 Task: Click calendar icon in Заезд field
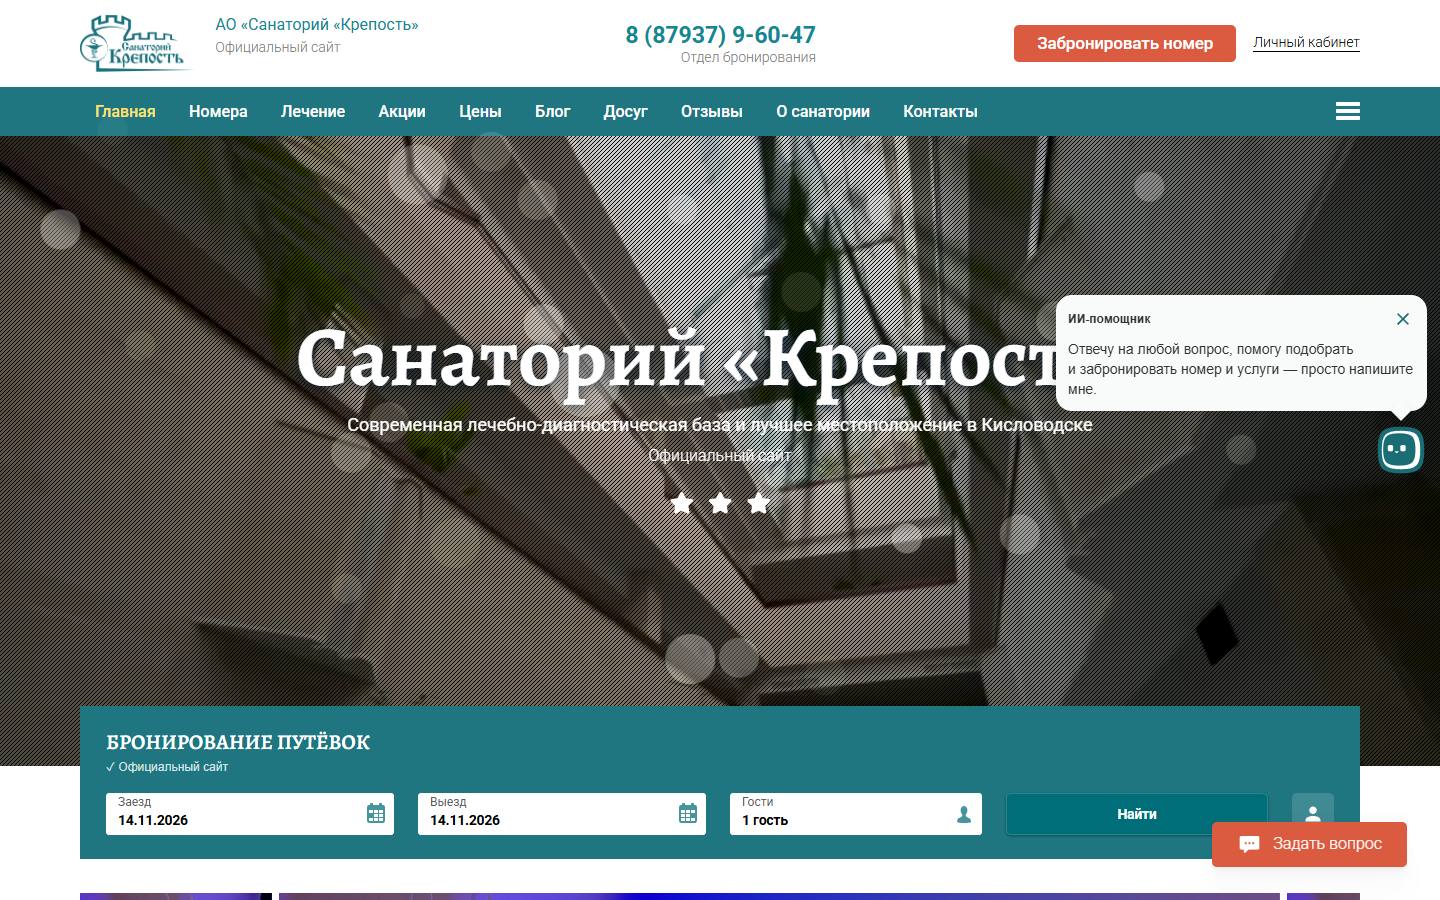tap(376, 813)
